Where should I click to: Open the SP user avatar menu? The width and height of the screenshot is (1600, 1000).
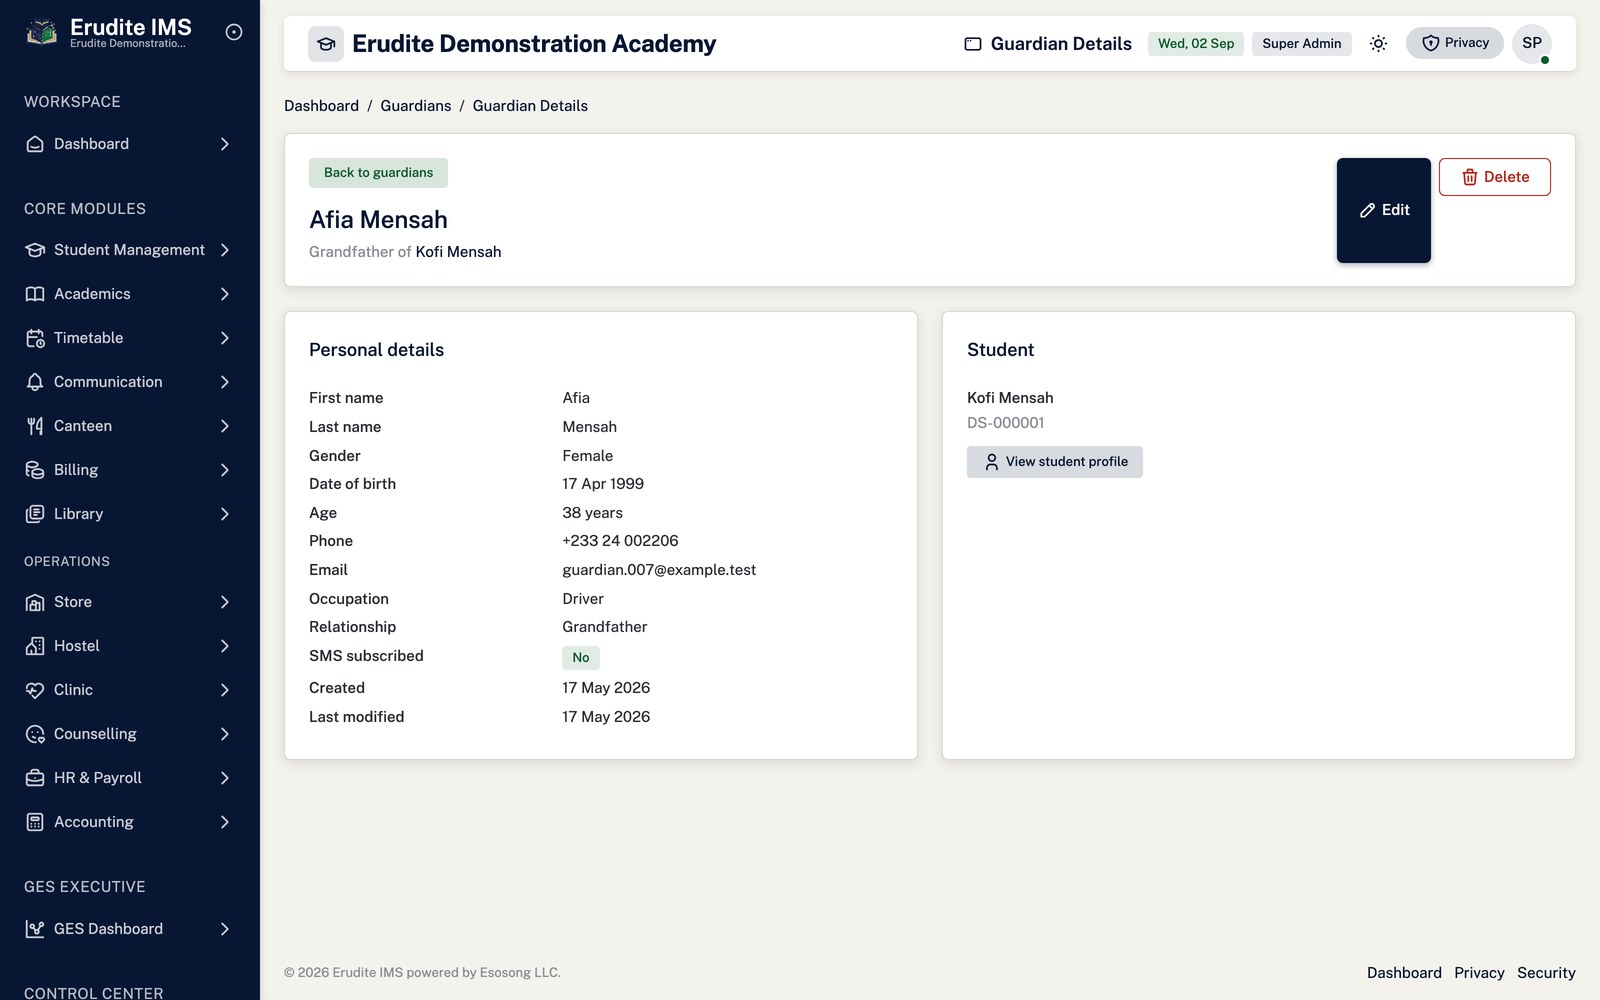1532,43
